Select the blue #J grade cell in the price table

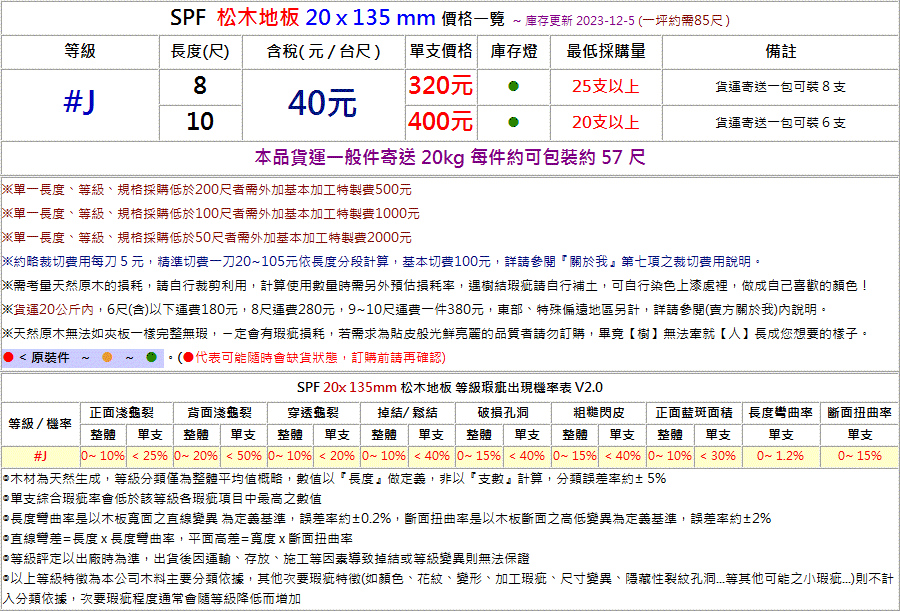(x=80, y=103)
